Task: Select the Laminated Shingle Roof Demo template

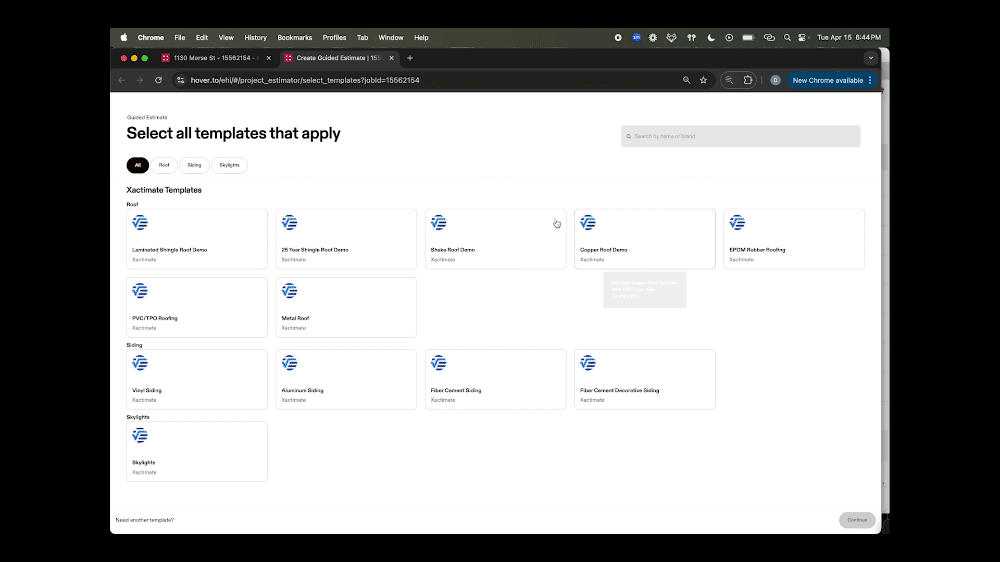Action: click(x=196, y=239)
